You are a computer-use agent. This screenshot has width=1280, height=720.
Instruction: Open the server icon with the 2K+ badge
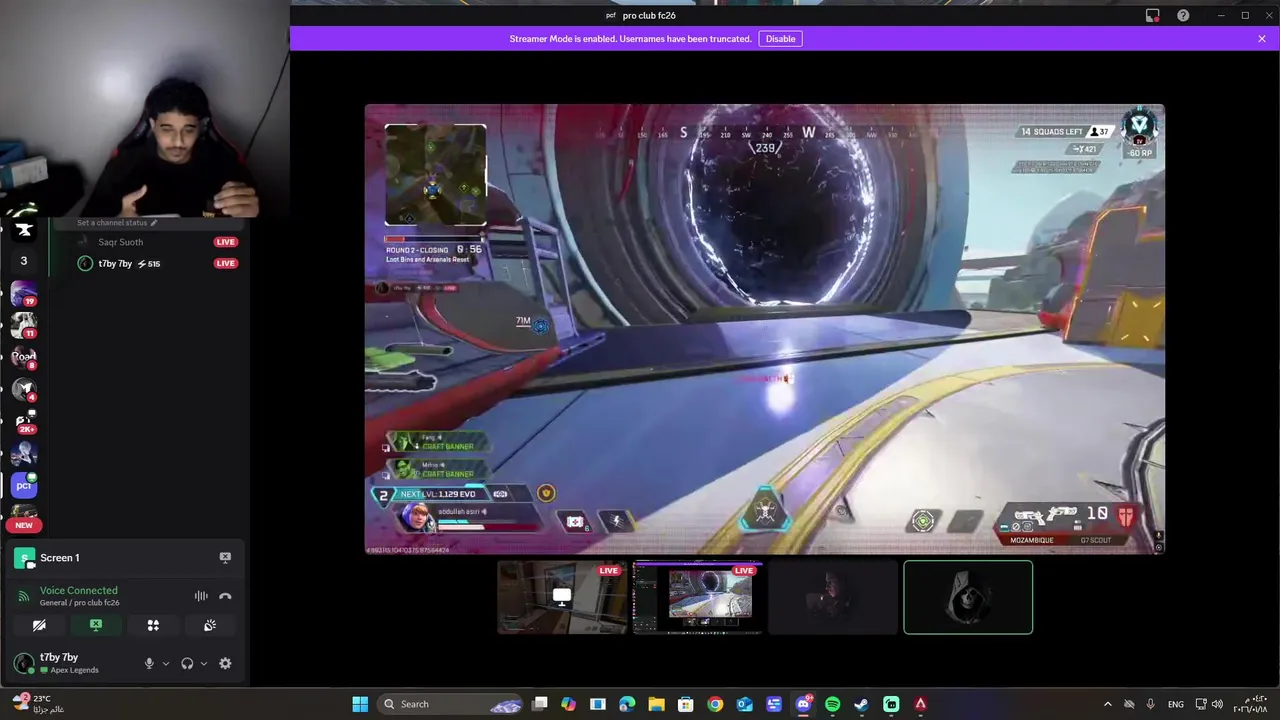tap(24, 421)
